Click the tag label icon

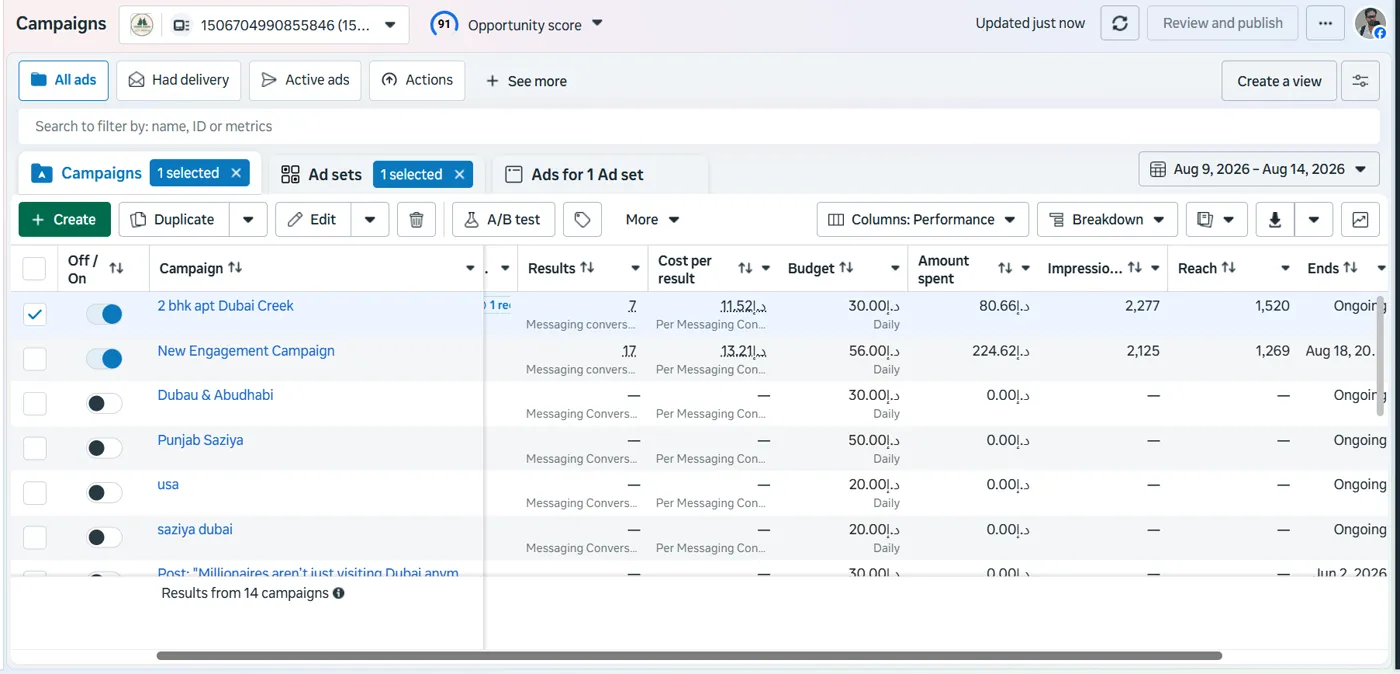pos(582,220)
